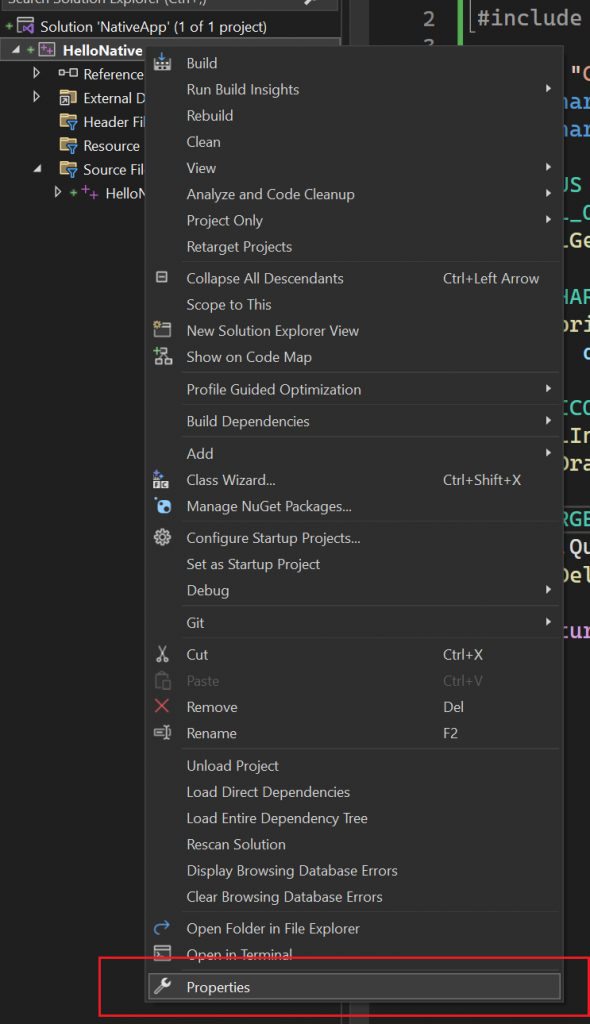Viewport: 590px width, 1024px height.
Task: Click the Manage NuGet Packages icon
Action: (163, 505)
